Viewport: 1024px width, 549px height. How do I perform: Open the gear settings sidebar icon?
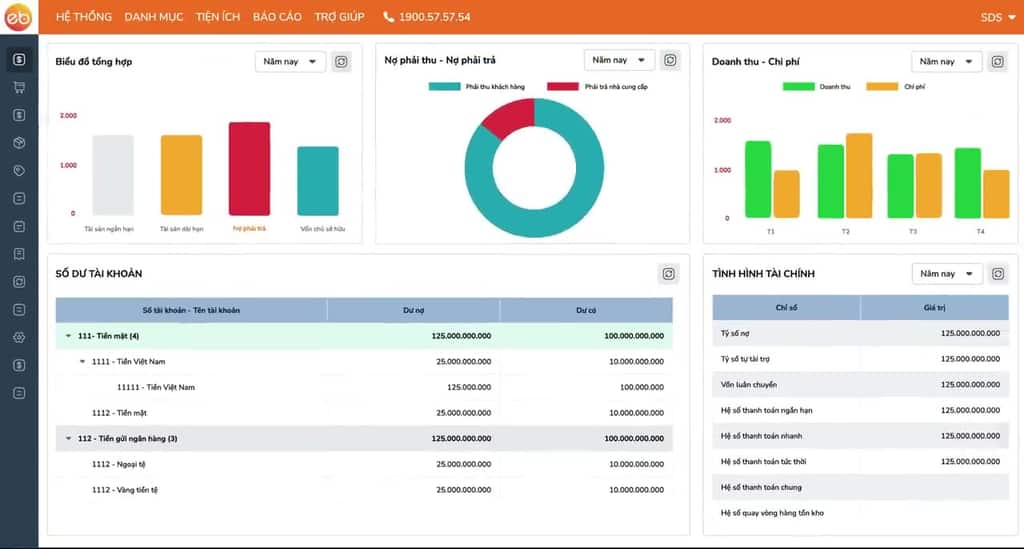pyautogui.click(x=19, y=337)
